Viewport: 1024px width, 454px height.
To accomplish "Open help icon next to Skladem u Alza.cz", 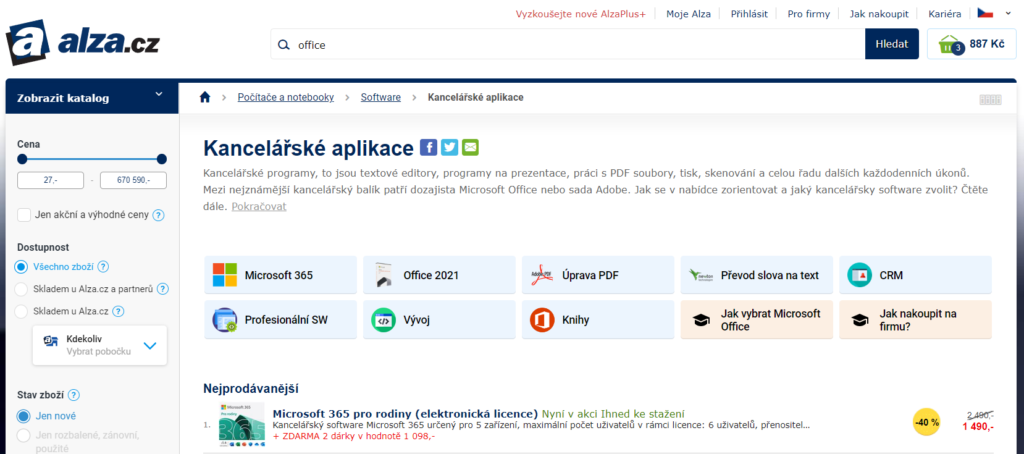I will tap(119, 311).
